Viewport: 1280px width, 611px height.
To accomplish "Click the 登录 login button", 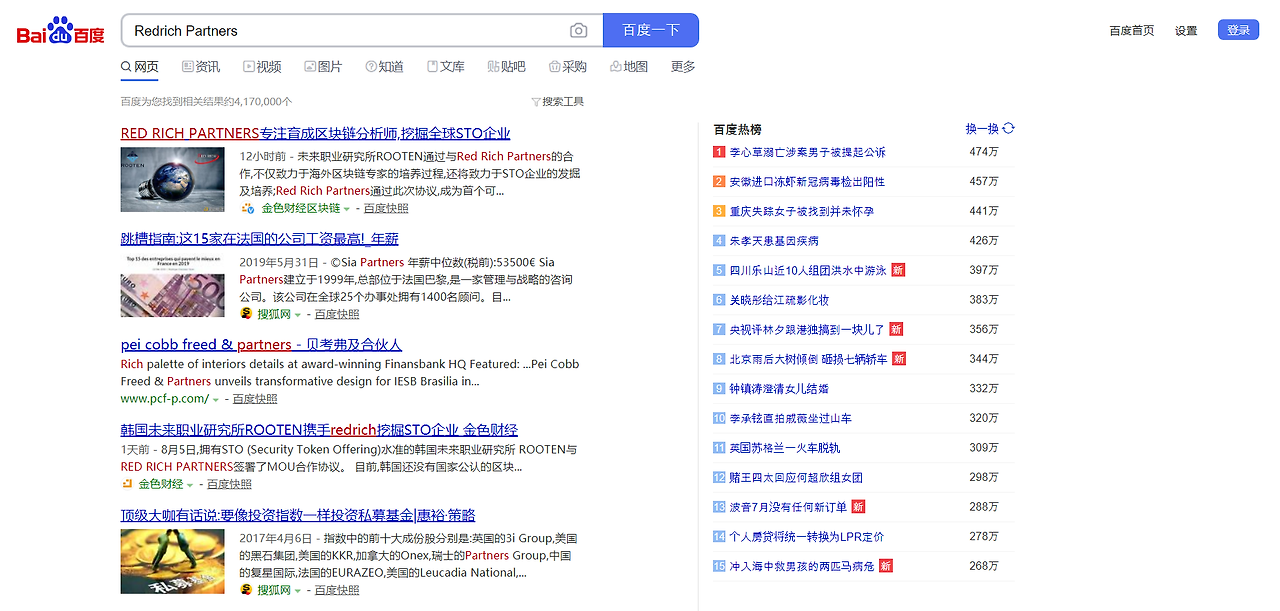I will (x=1238, y=30).
